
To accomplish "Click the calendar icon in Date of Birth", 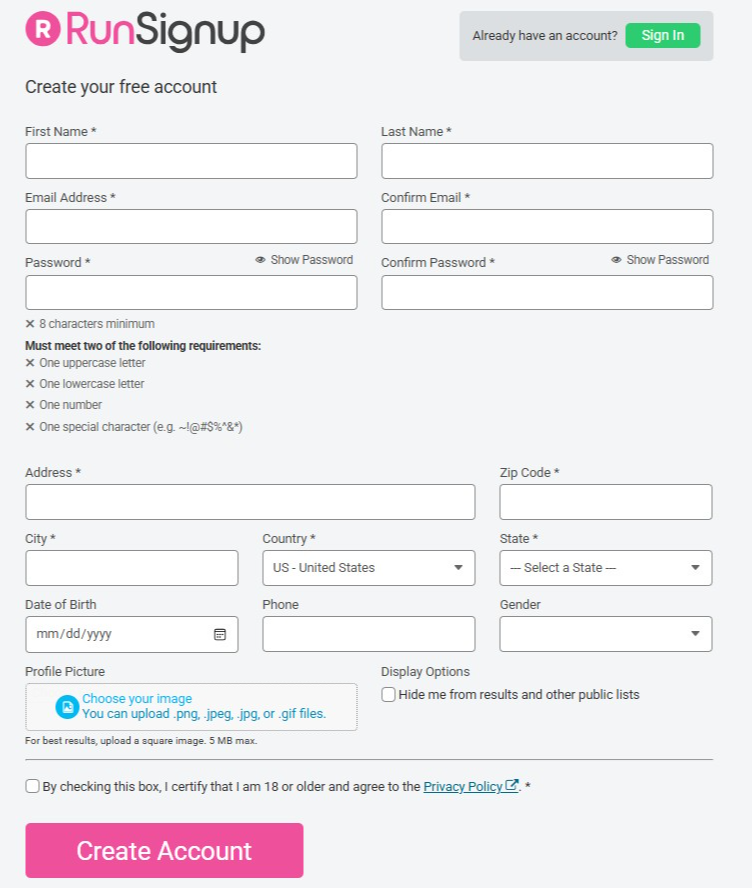I will (x=220, y=634).
